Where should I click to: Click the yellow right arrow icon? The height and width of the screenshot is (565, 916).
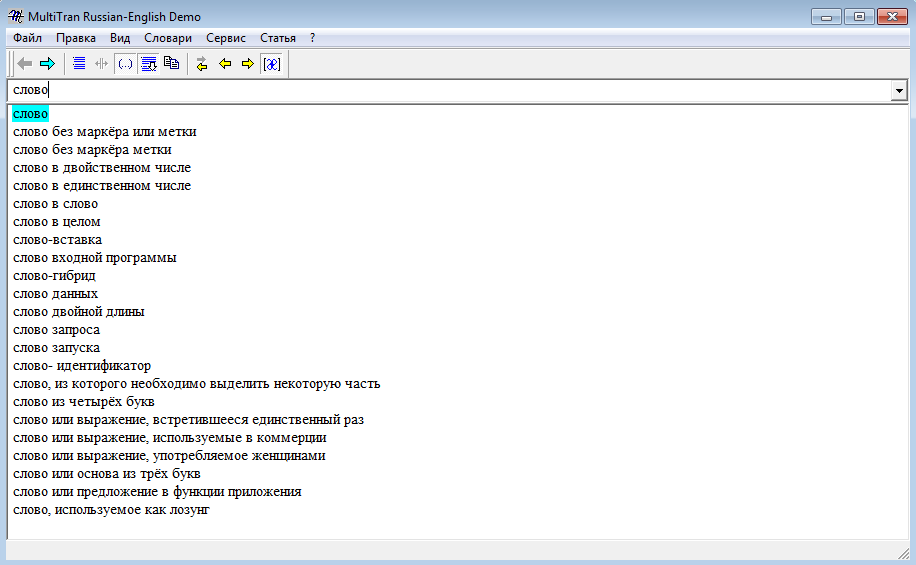pos(248,64)
